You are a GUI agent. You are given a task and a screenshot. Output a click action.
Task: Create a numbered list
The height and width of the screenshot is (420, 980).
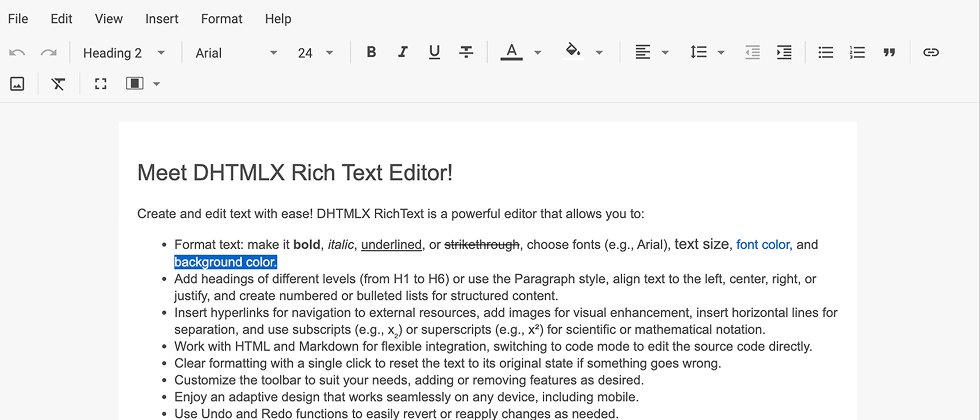[x=857, y=52]
